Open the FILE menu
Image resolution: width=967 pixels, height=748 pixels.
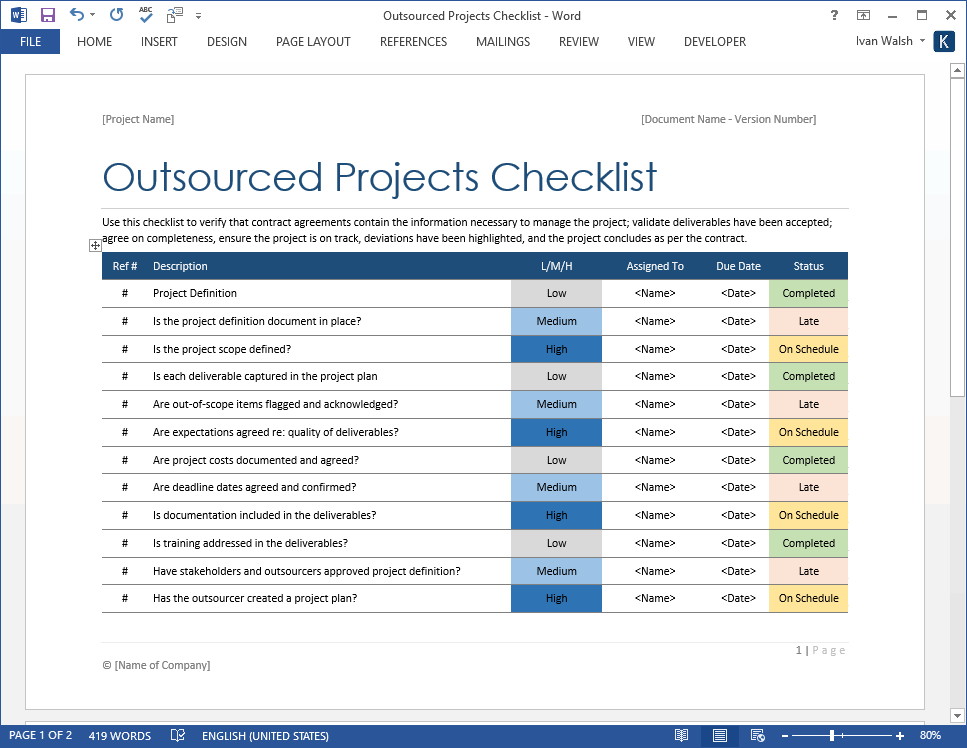pyautogui.click(x=30, y=42)
